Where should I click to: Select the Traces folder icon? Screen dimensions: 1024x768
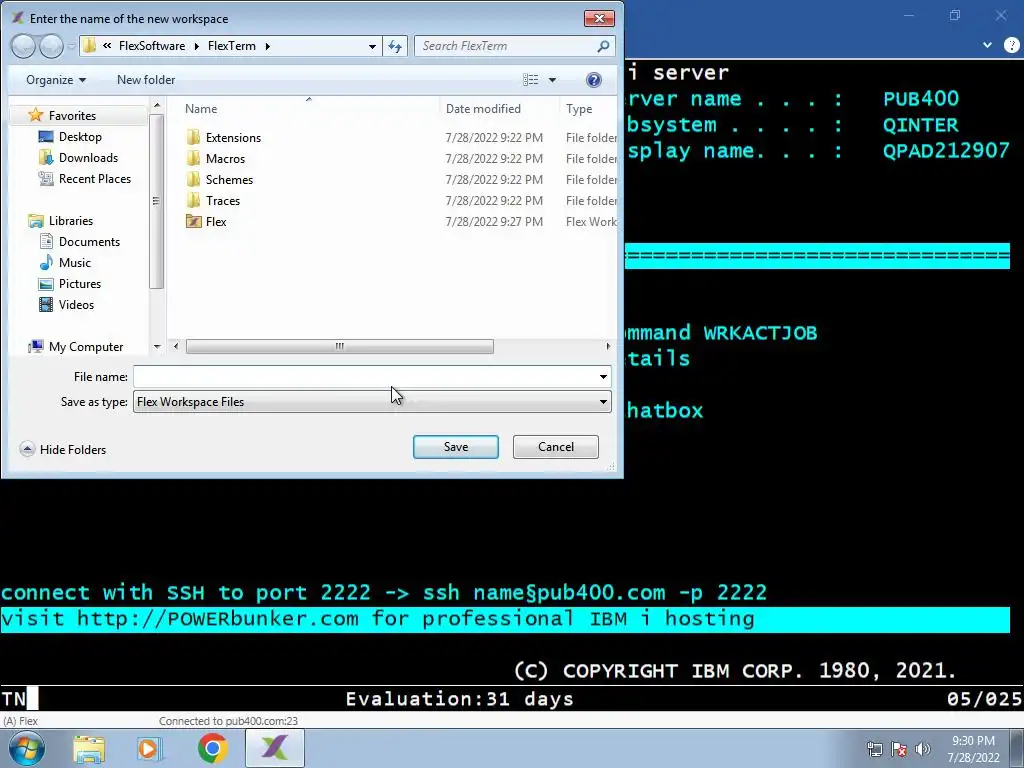(x=193, y=200)
